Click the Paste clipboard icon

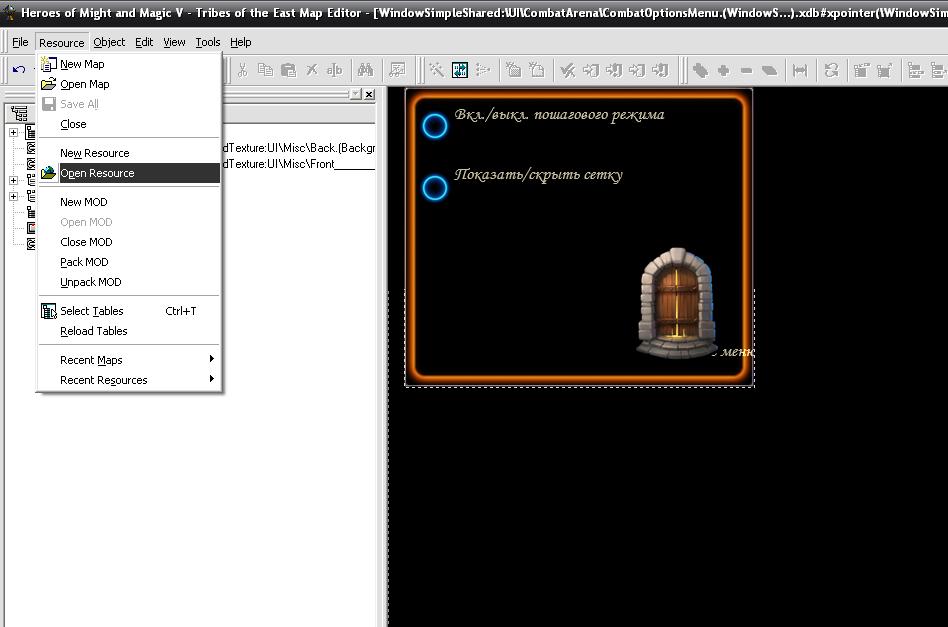pos(288,70)
